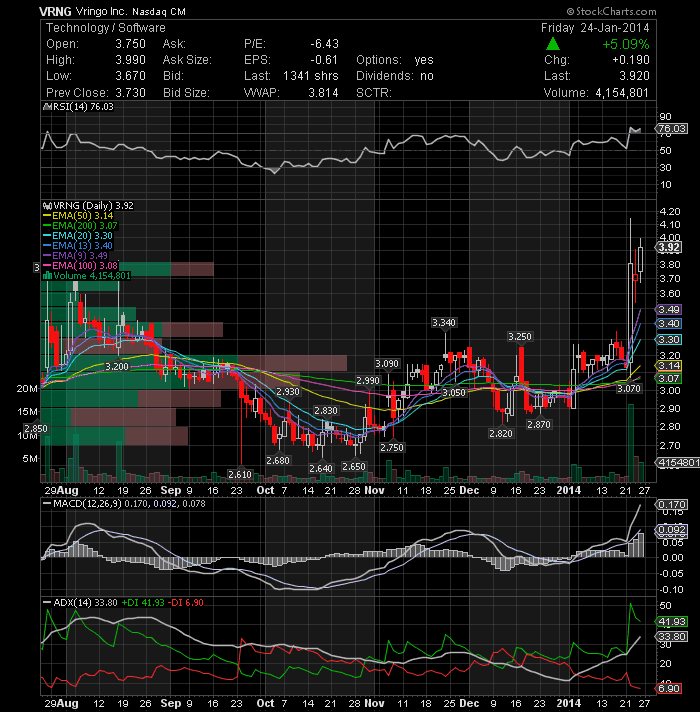This screenshot has width=700, height=712.
Task: Click the MACD 0.170 axis tag
Action: 671,505
